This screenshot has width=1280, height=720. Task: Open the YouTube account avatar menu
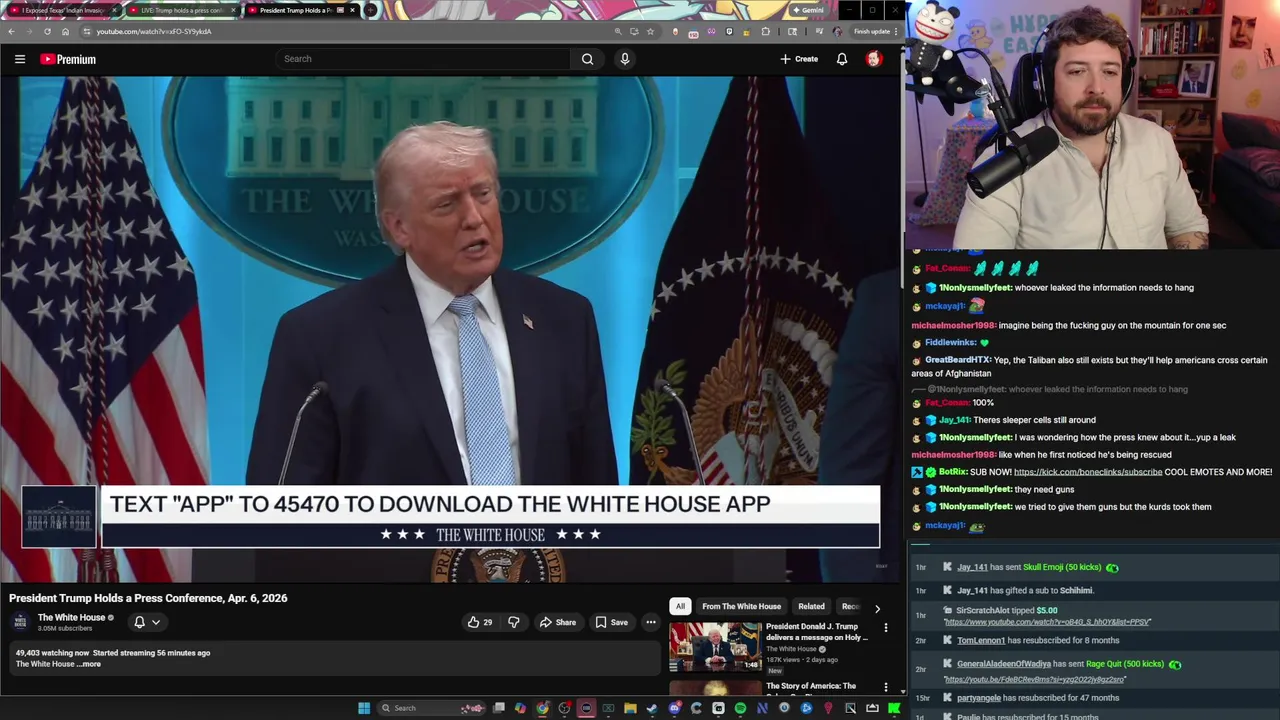pos(873,59)
